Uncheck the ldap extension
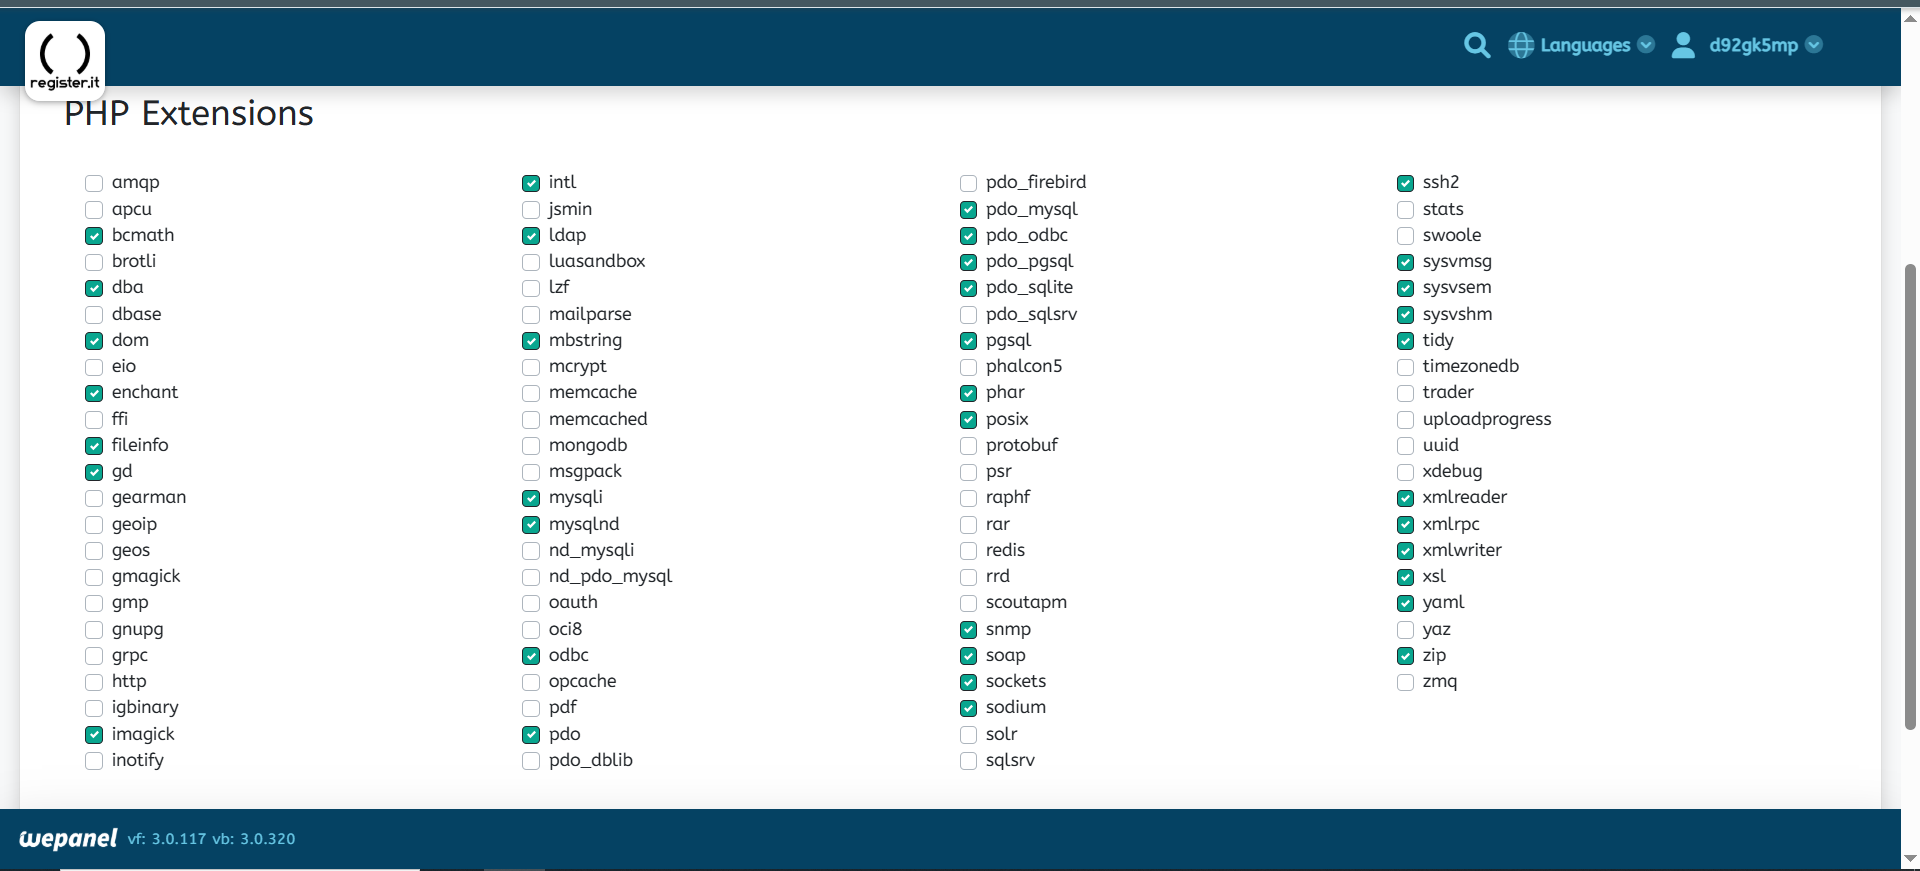1920x871 pixels. pyautogui.click(x=531, y=236)
